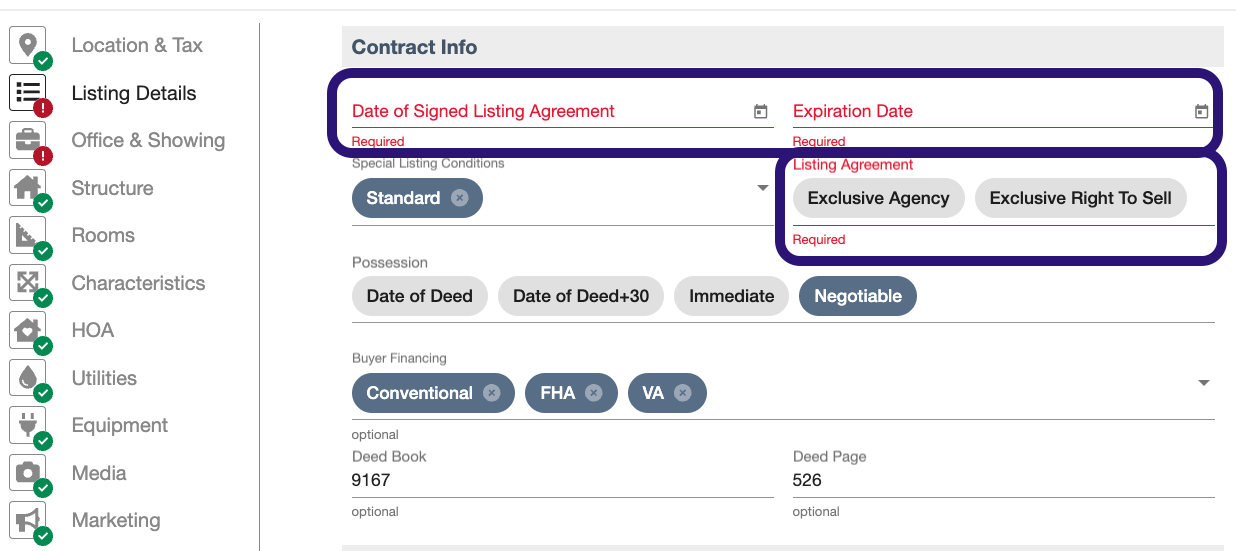Select the Marketing megaphone icon
The height and width of the screenshot is (551, 1236).
(x=28, y=520)
